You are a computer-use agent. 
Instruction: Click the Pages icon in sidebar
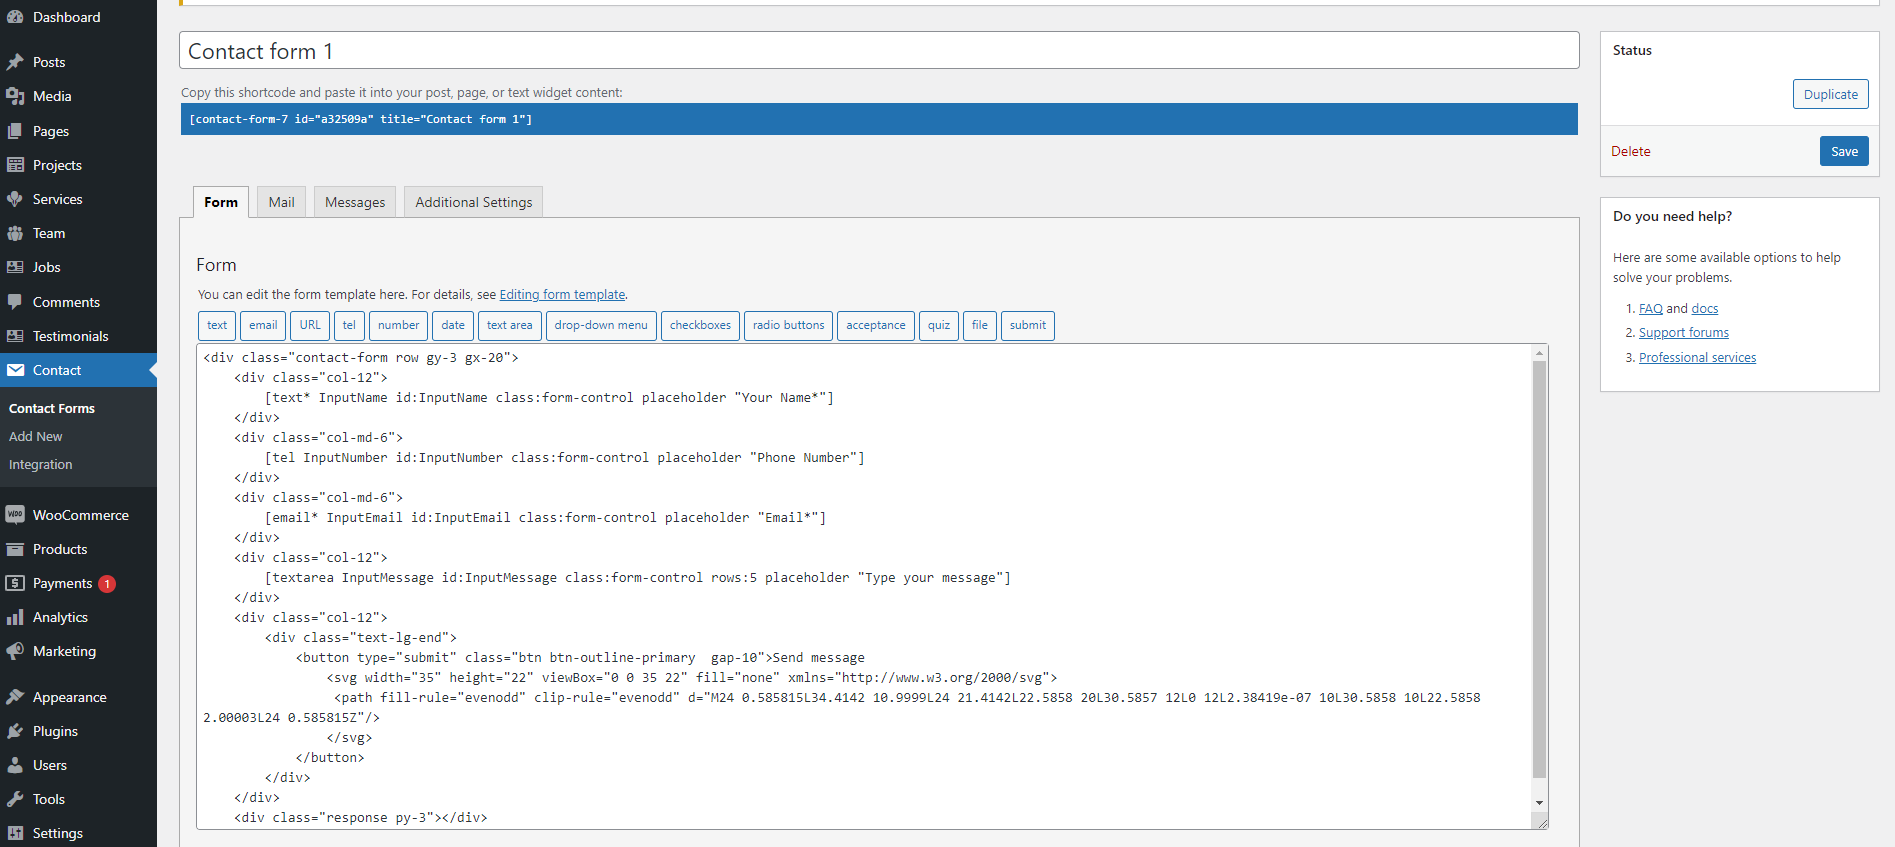(x=15, y=131)
